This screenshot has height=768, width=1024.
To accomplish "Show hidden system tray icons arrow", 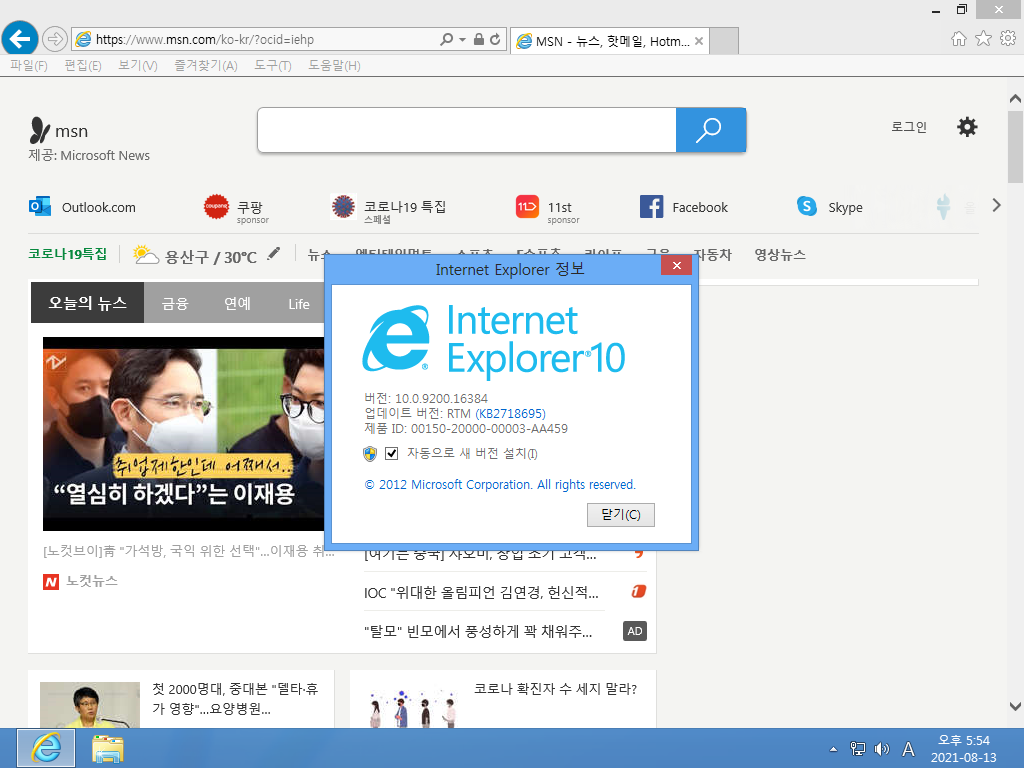I will coord(833,749).
